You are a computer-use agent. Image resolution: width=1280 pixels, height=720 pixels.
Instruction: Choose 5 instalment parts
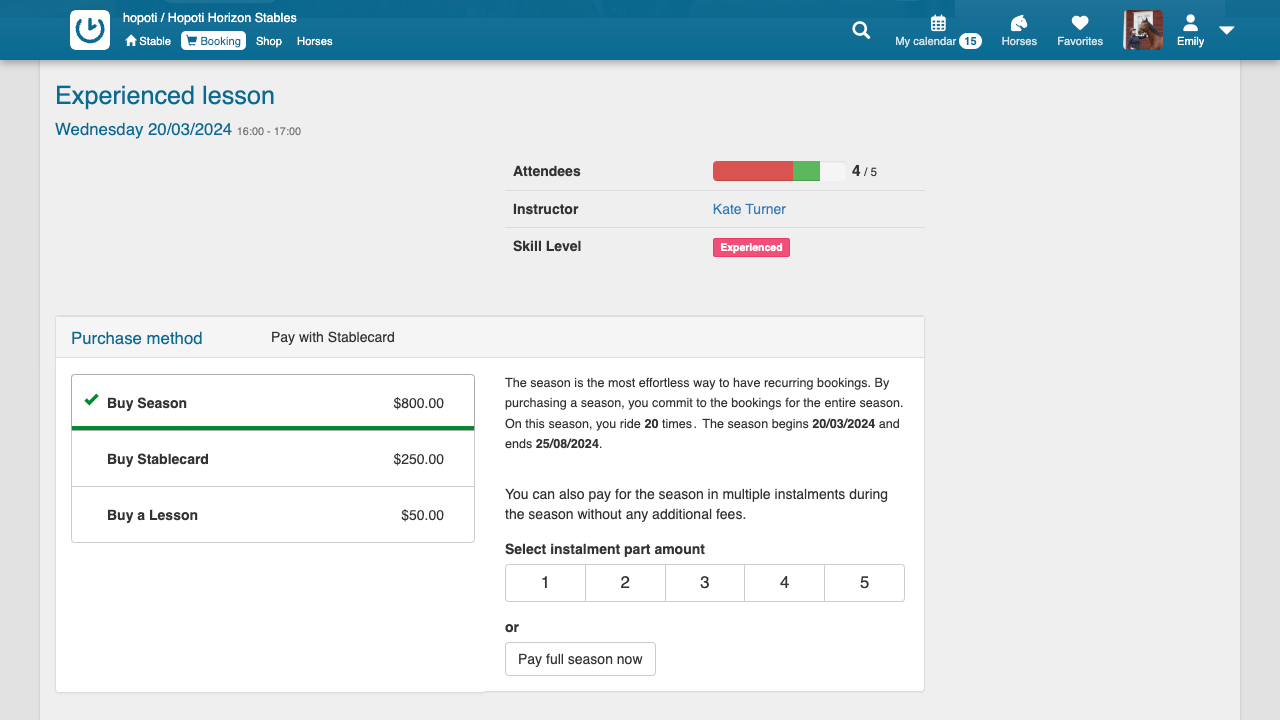864,583
